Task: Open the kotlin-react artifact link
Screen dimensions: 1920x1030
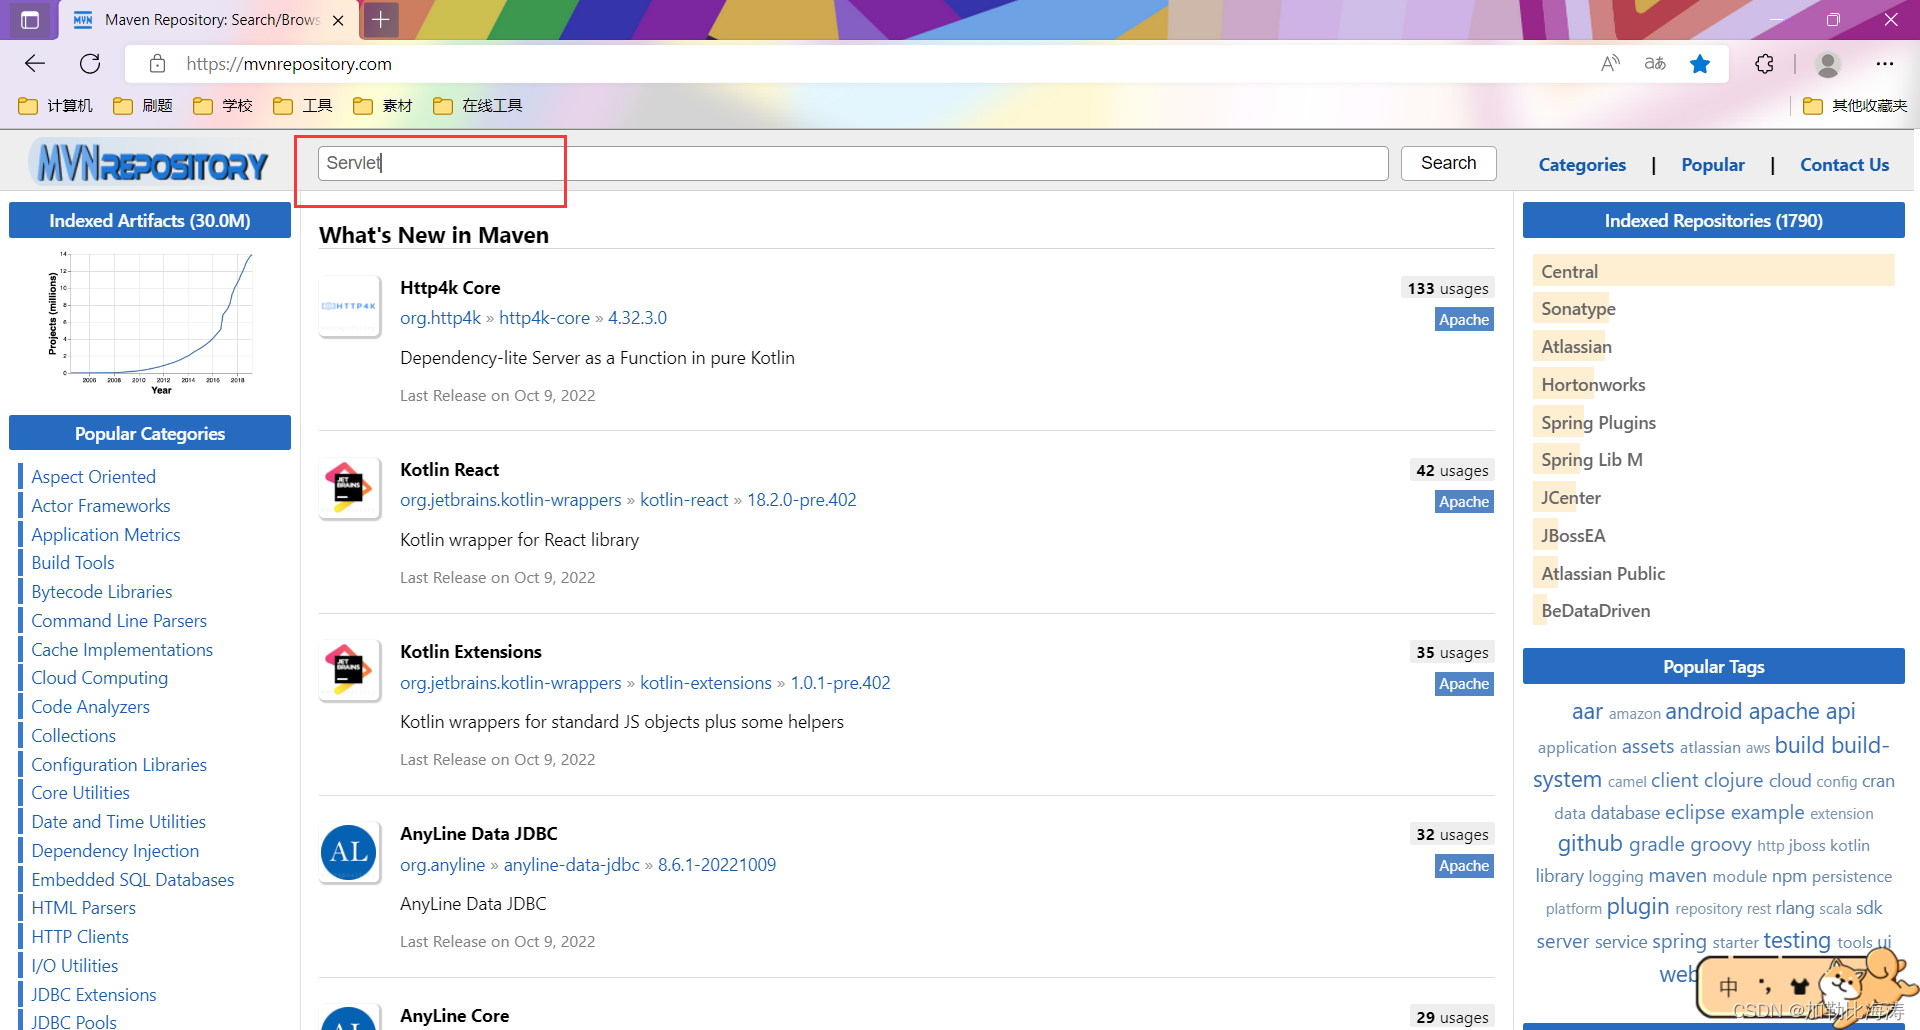Action: (684, 500)
